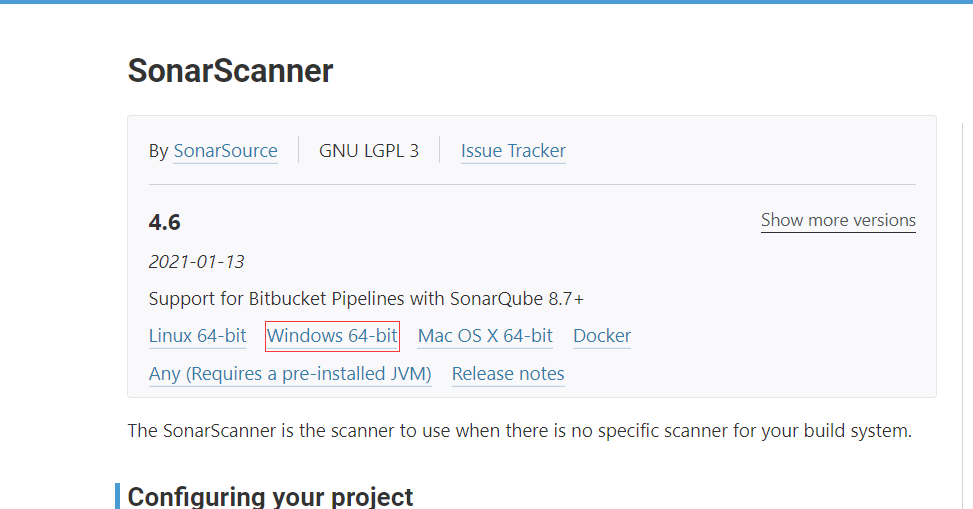
Task: Click the paragraph describing the SonarScanner
Action: pos(519,431)
